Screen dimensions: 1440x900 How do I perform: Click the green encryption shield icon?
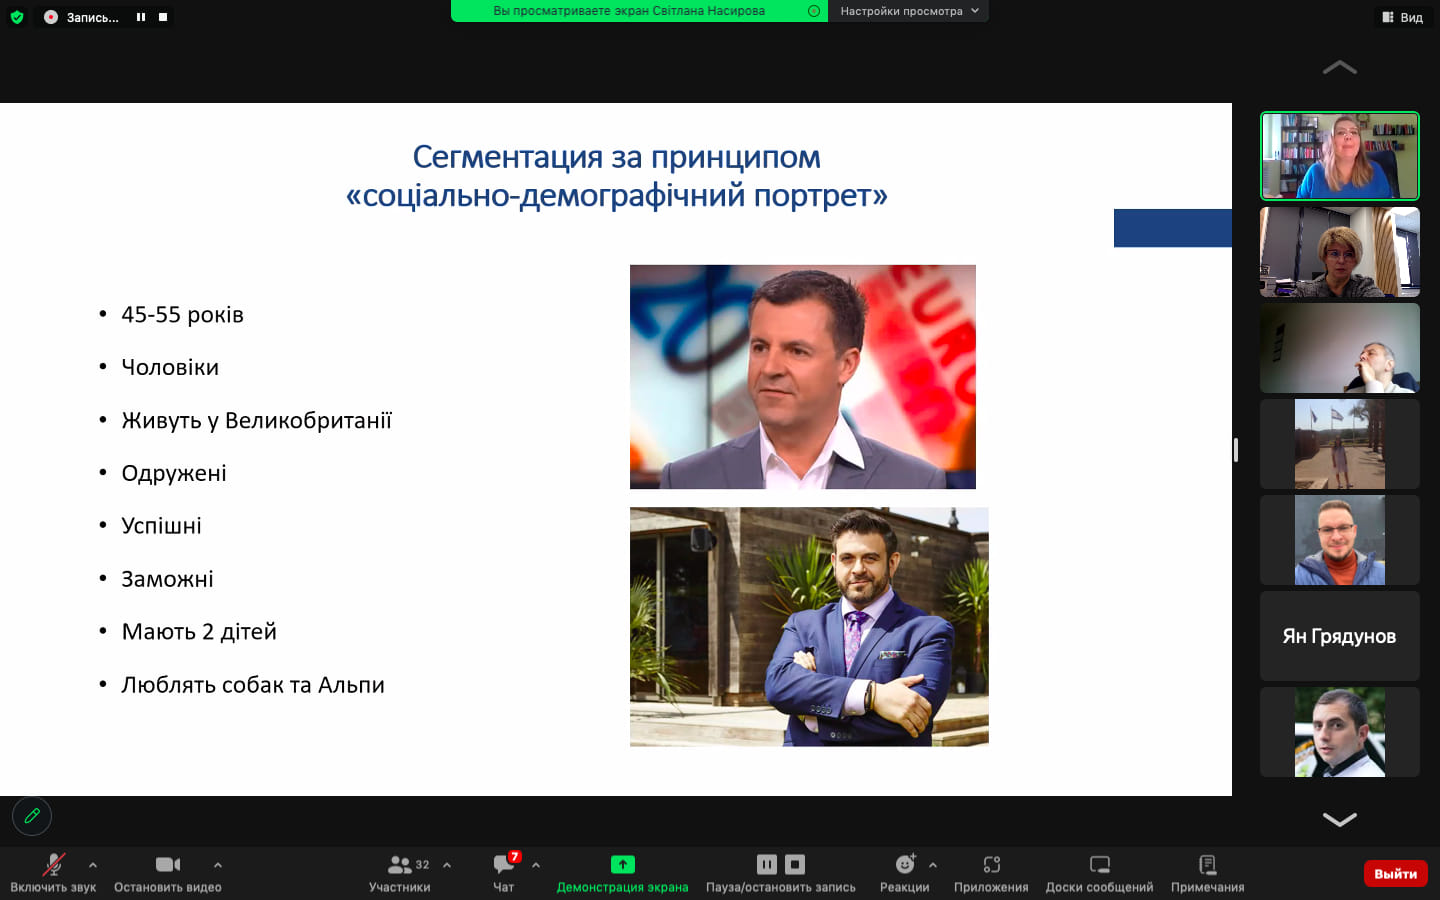[x=17, y=17]
